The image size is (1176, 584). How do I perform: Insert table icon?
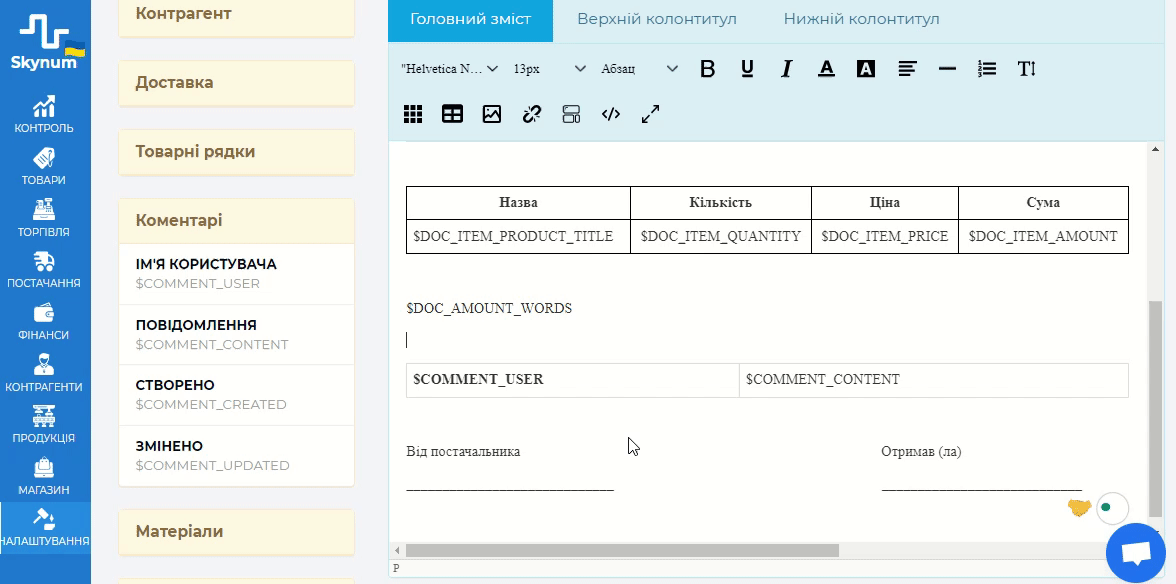(452, 114)
